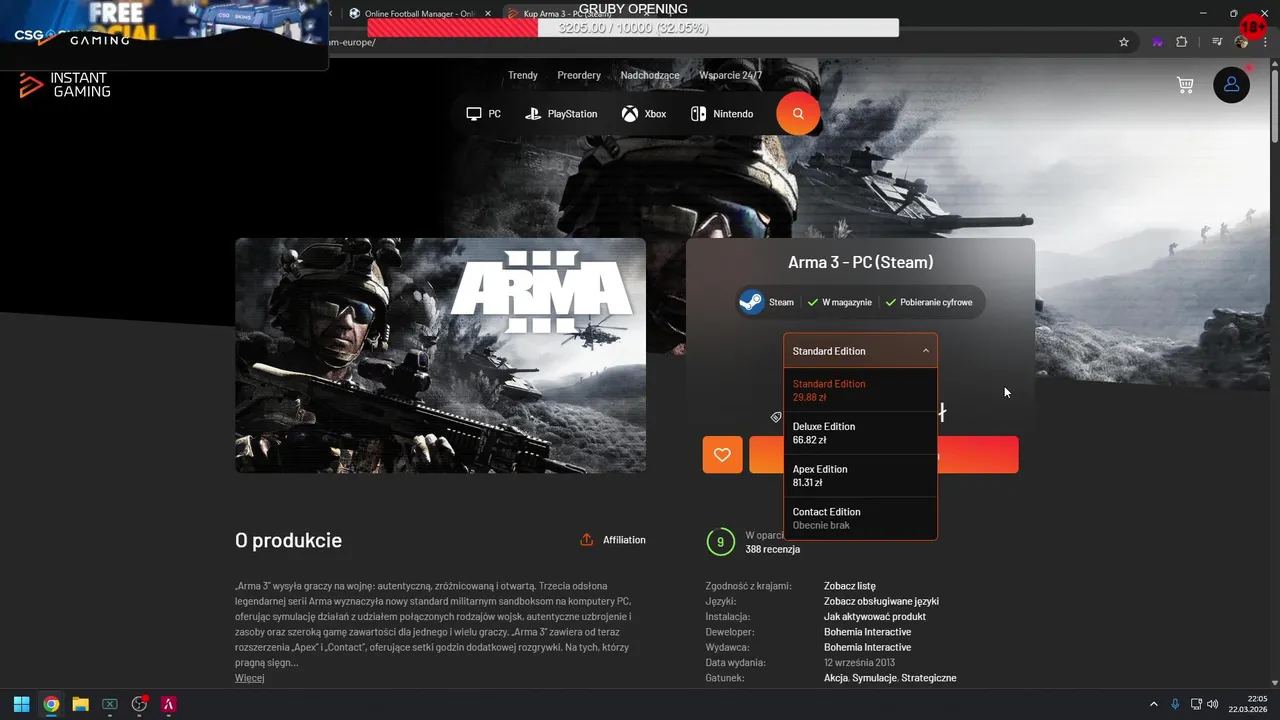The height and width of the screenshot is (720, 1280).
Task: Open Zobacz obsługiwane języki link
Action: 881,601
